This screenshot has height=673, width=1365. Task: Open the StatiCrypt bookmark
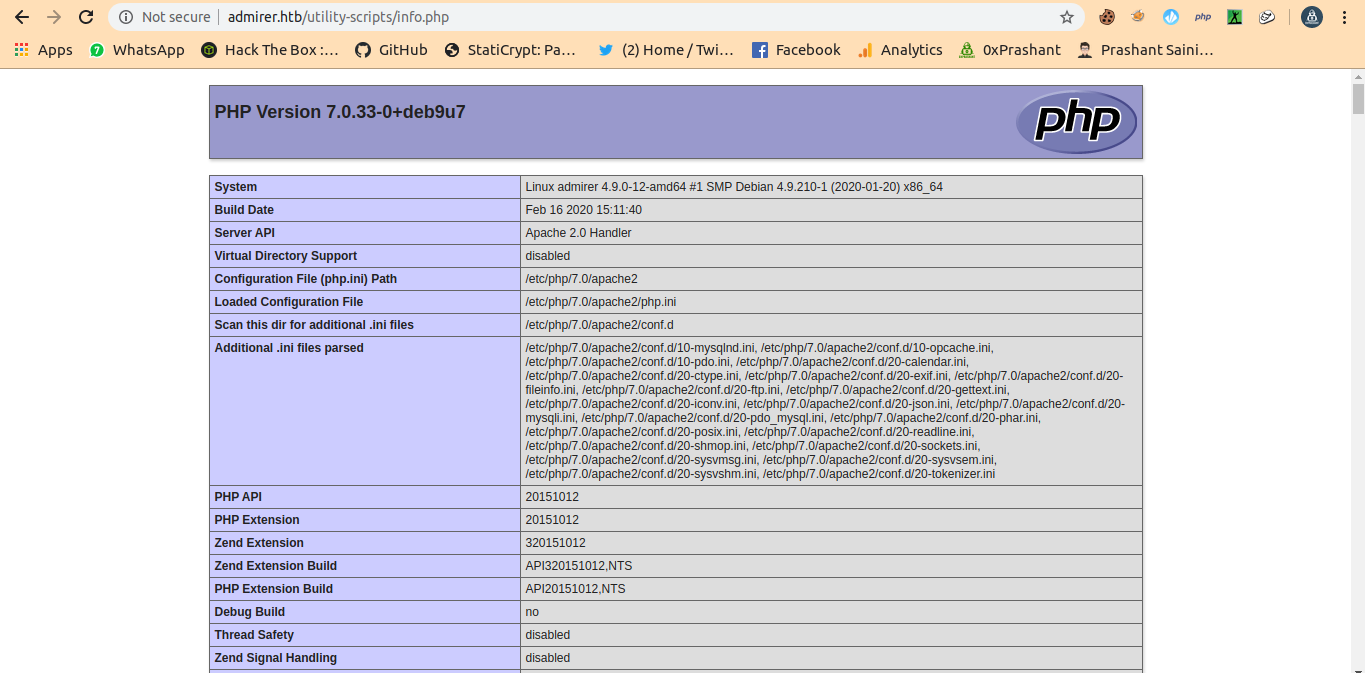click(x=510, y=50)
